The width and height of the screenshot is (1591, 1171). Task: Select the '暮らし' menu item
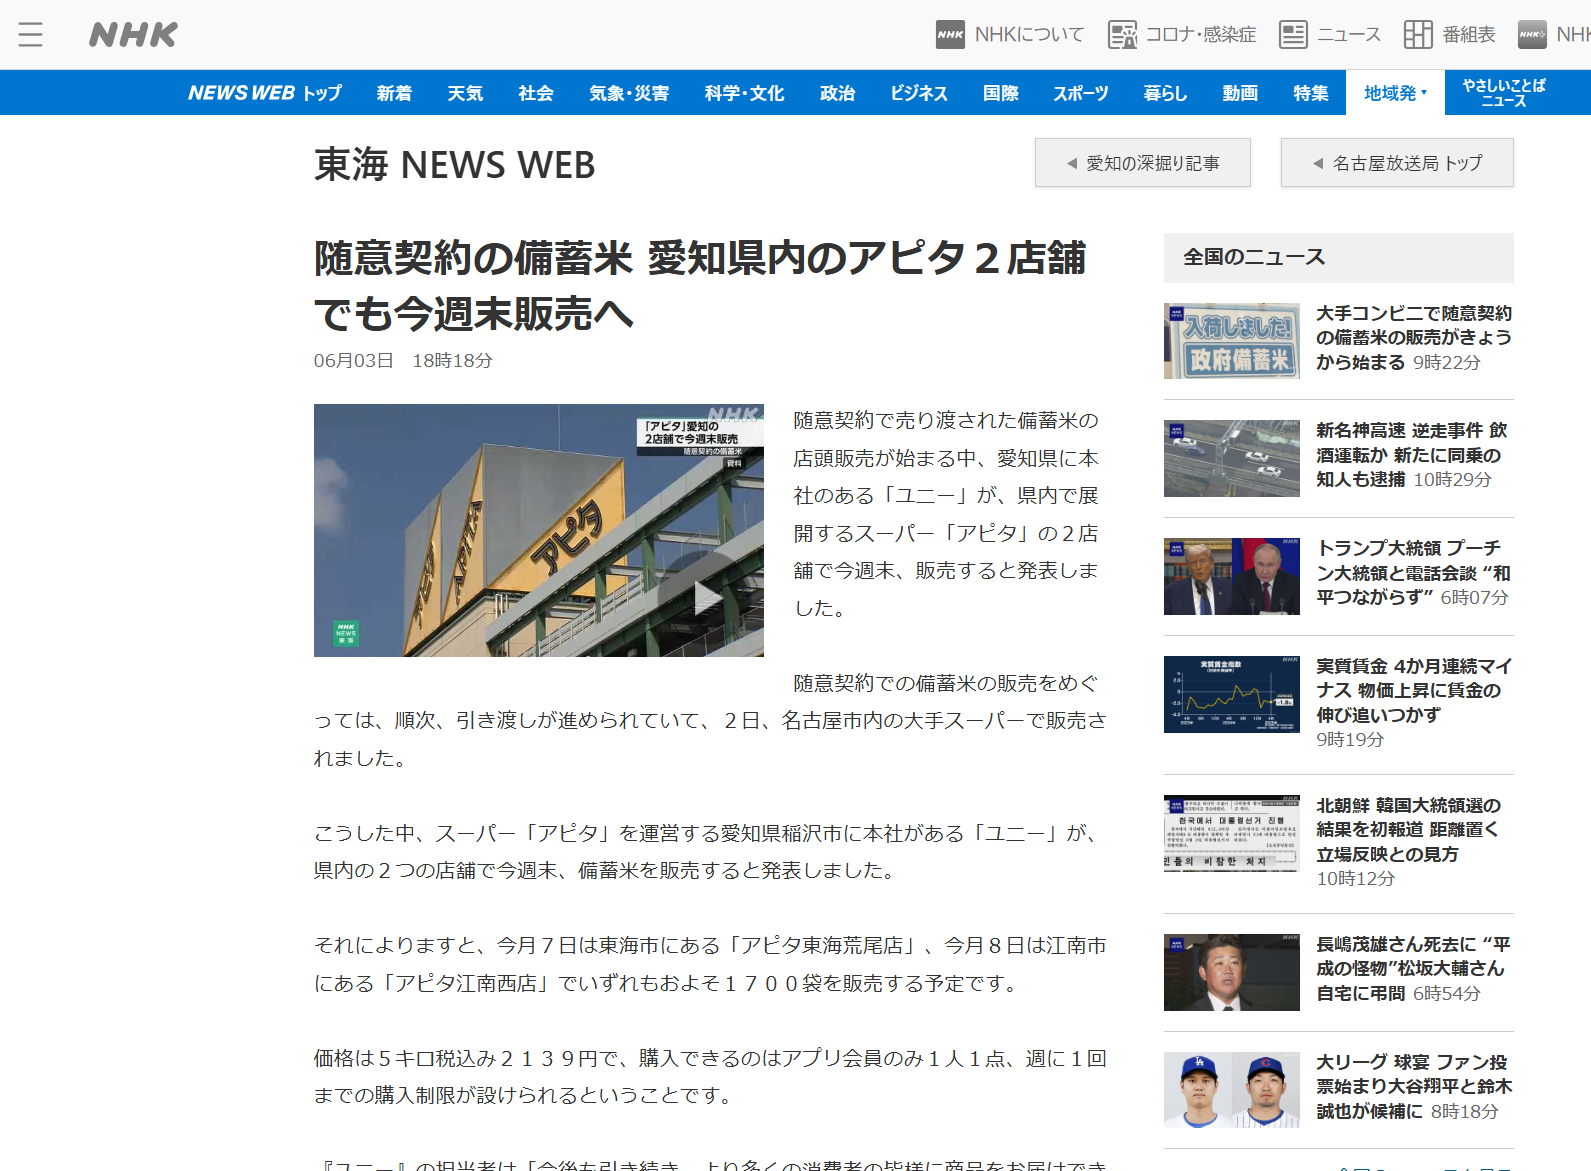[x=1165, y=93]
